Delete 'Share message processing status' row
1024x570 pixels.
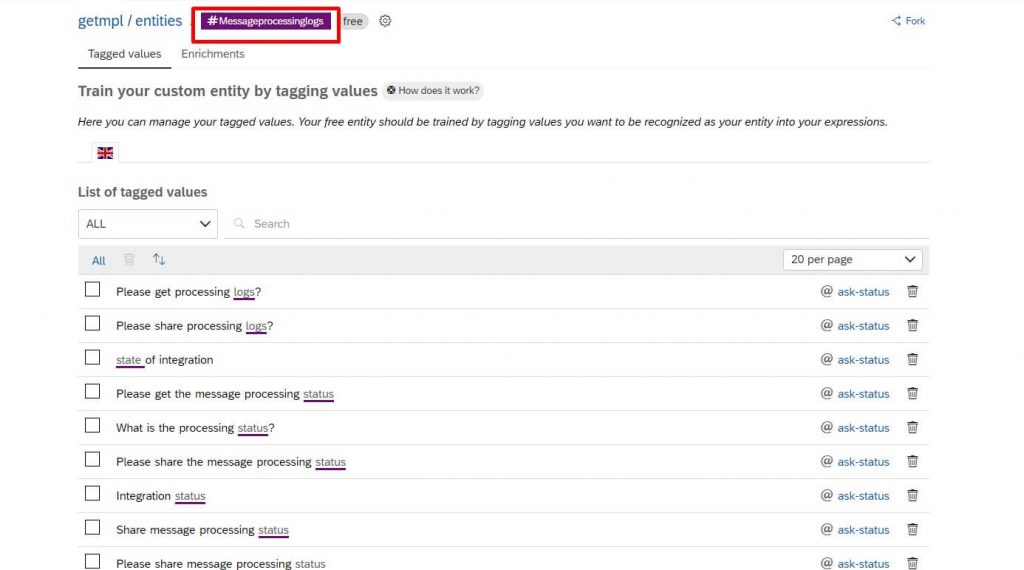[x=912, y=529]
